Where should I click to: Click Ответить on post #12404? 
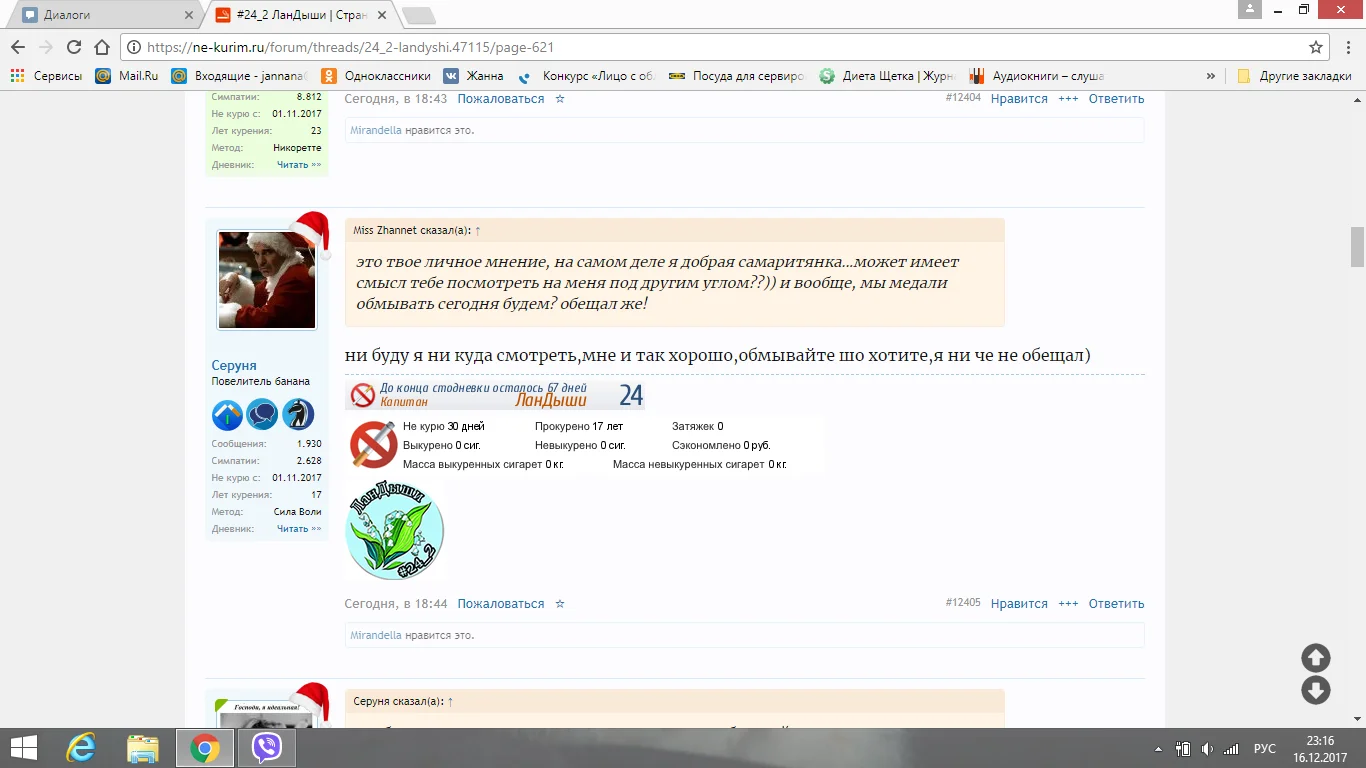(x=1116, y=99)
